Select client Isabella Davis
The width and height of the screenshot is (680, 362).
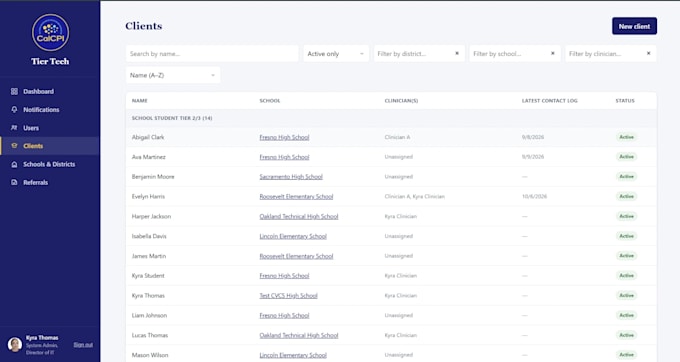[149, 236]
